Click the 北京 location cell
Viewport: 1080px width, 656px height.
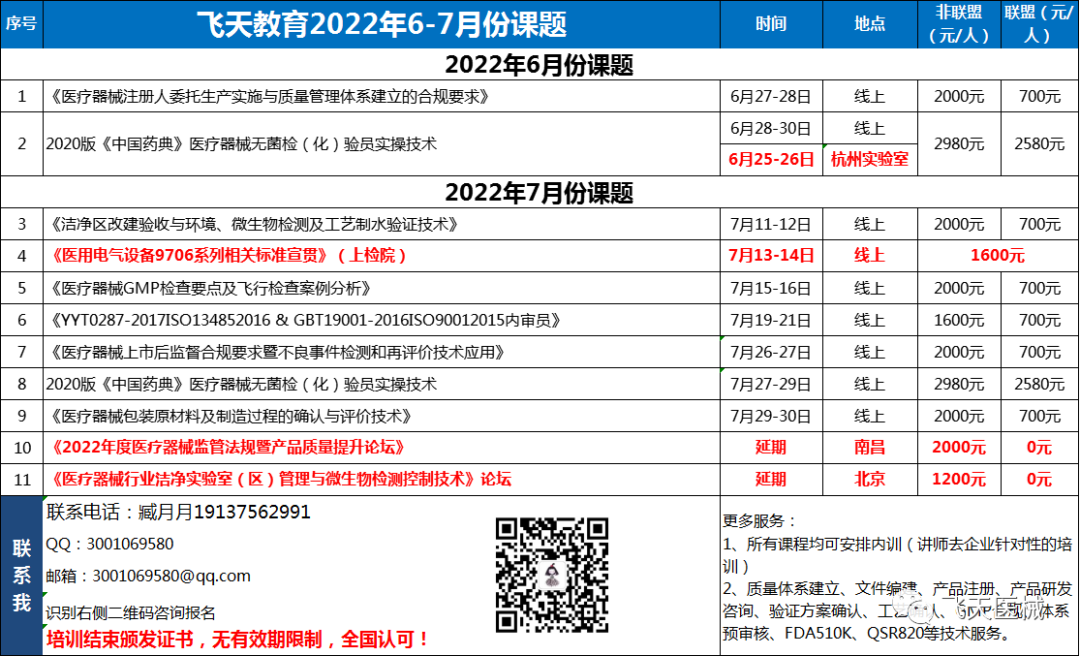click(870, 479)
